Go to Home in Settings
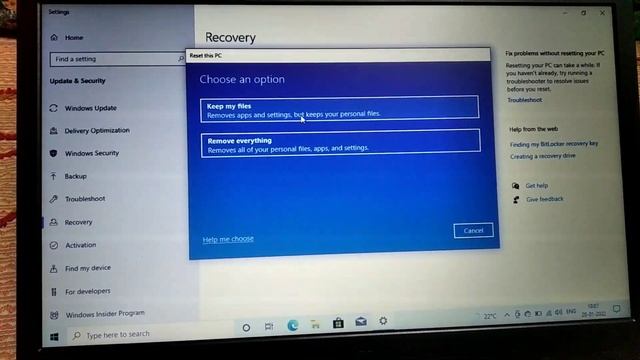640x360 pixels. click(73, 38)
